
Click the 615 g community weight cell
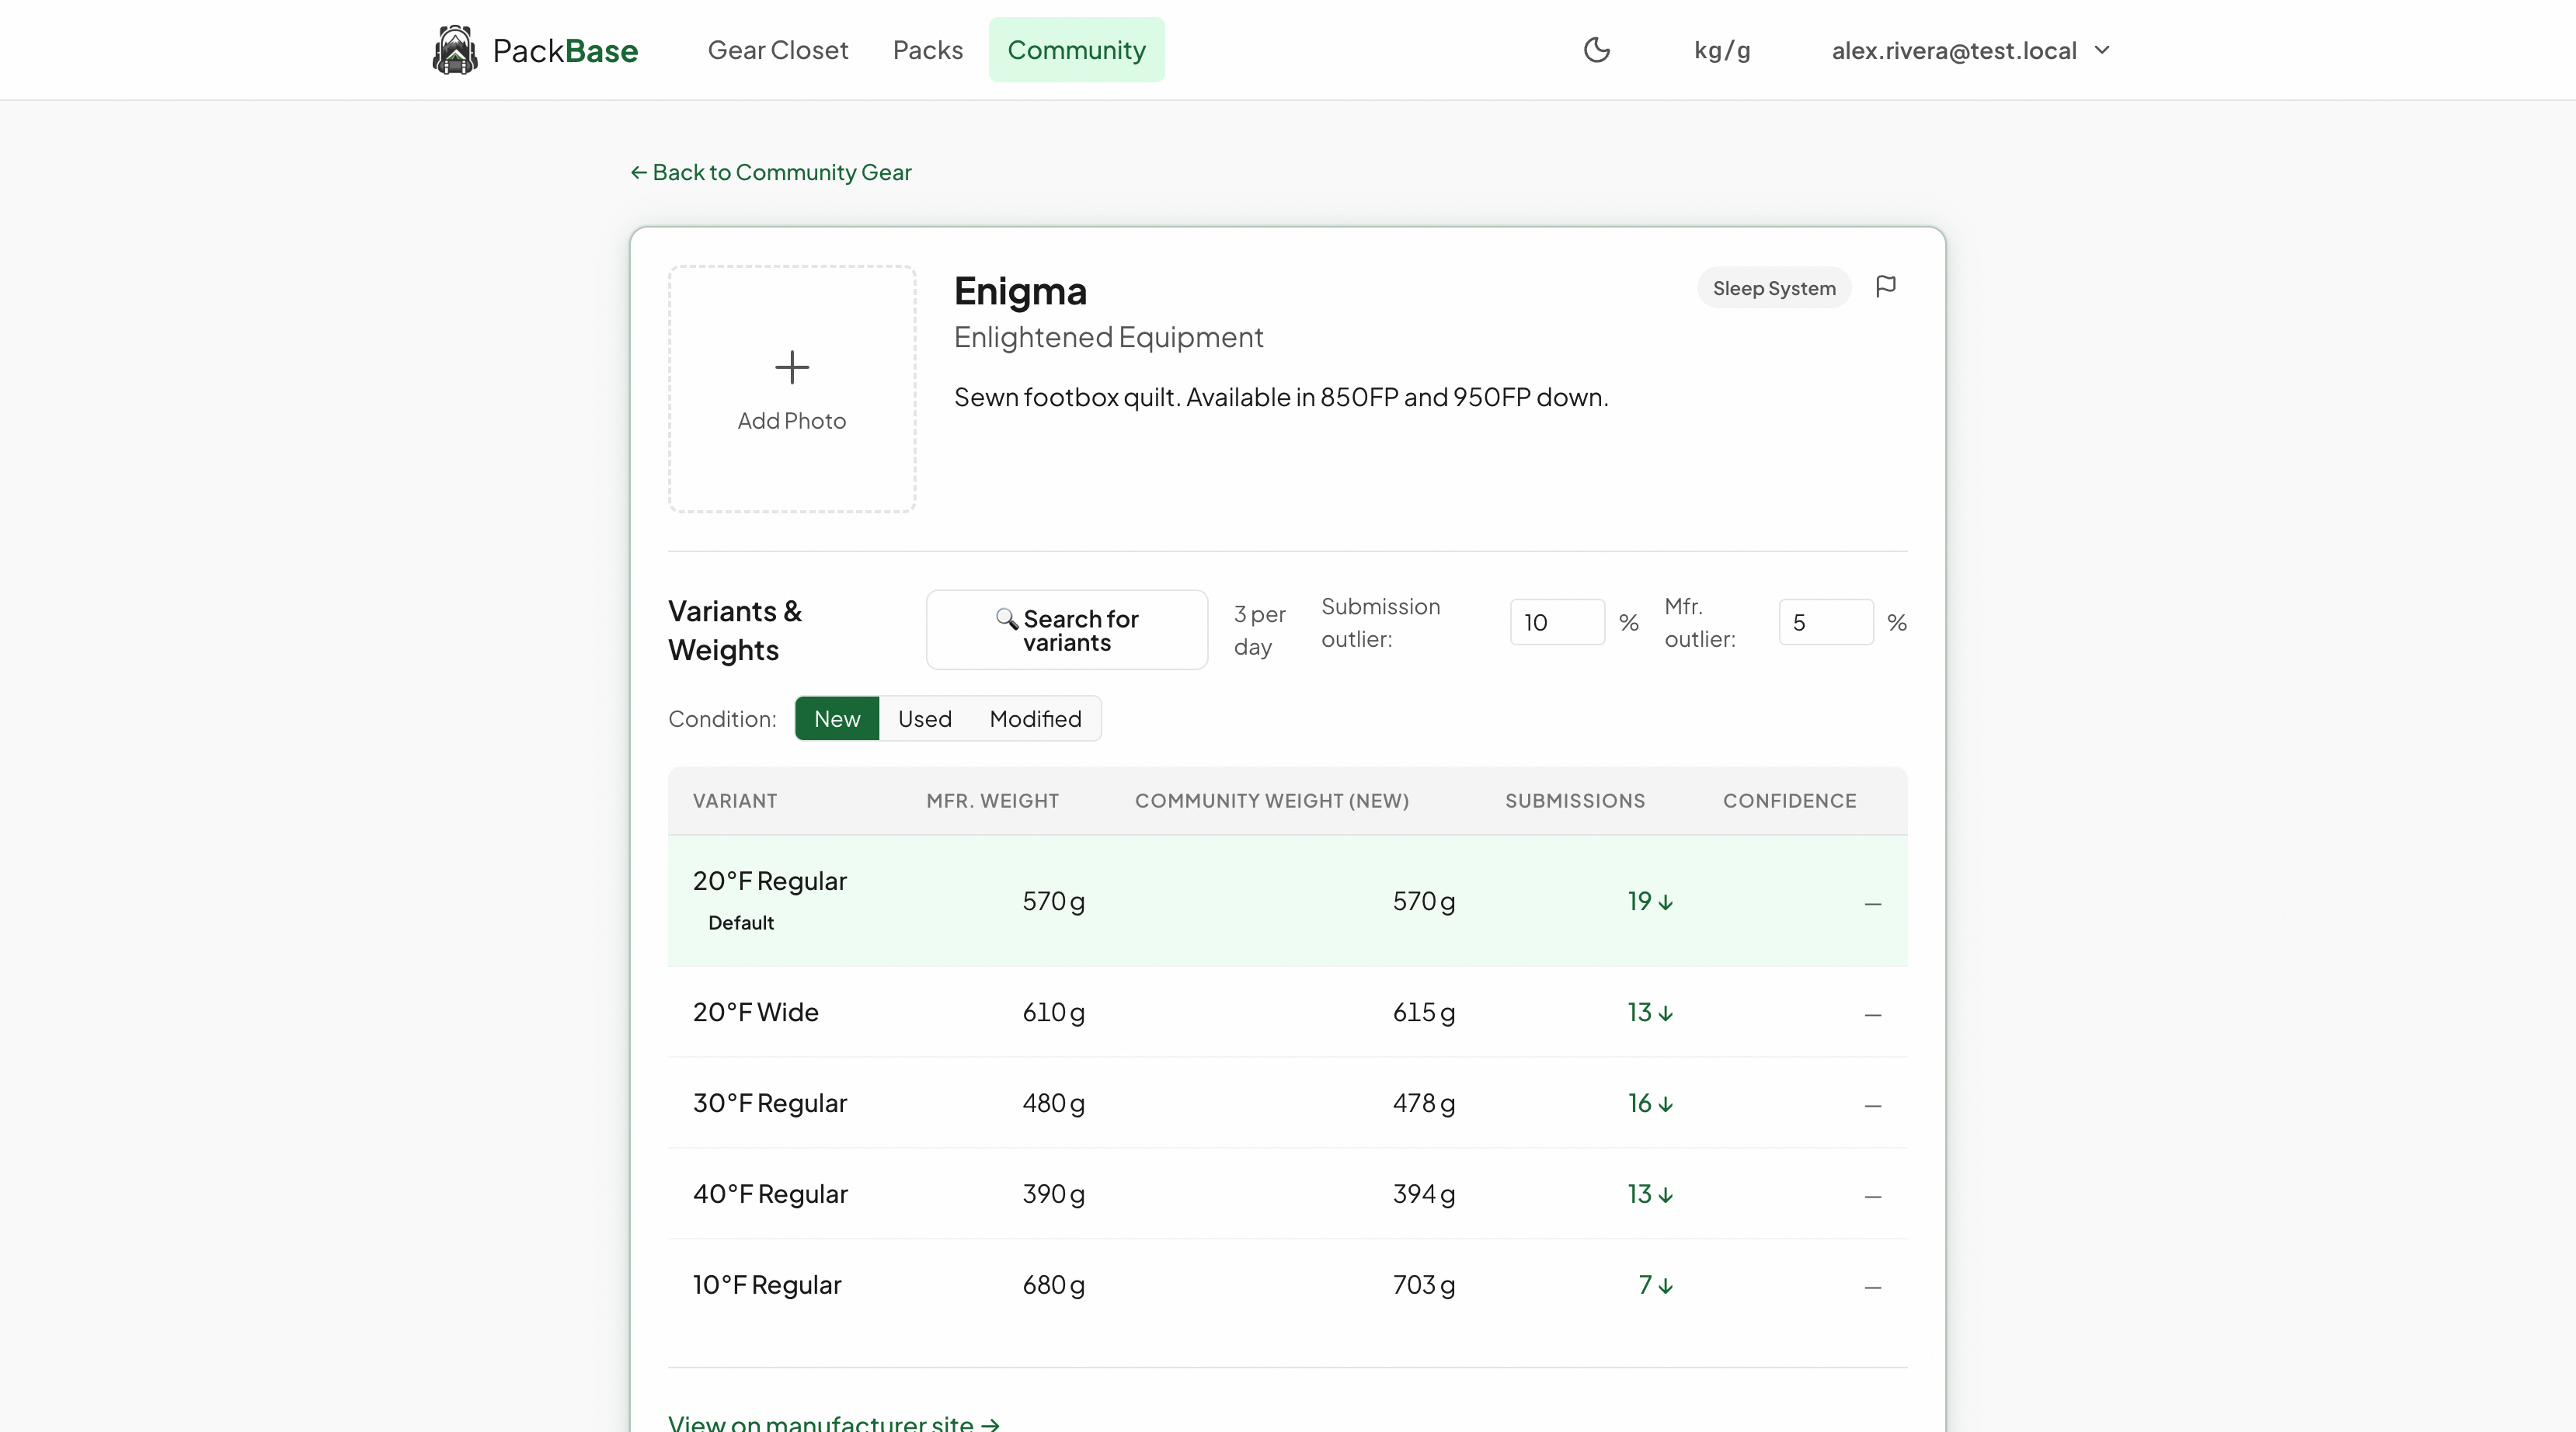1424,1012
